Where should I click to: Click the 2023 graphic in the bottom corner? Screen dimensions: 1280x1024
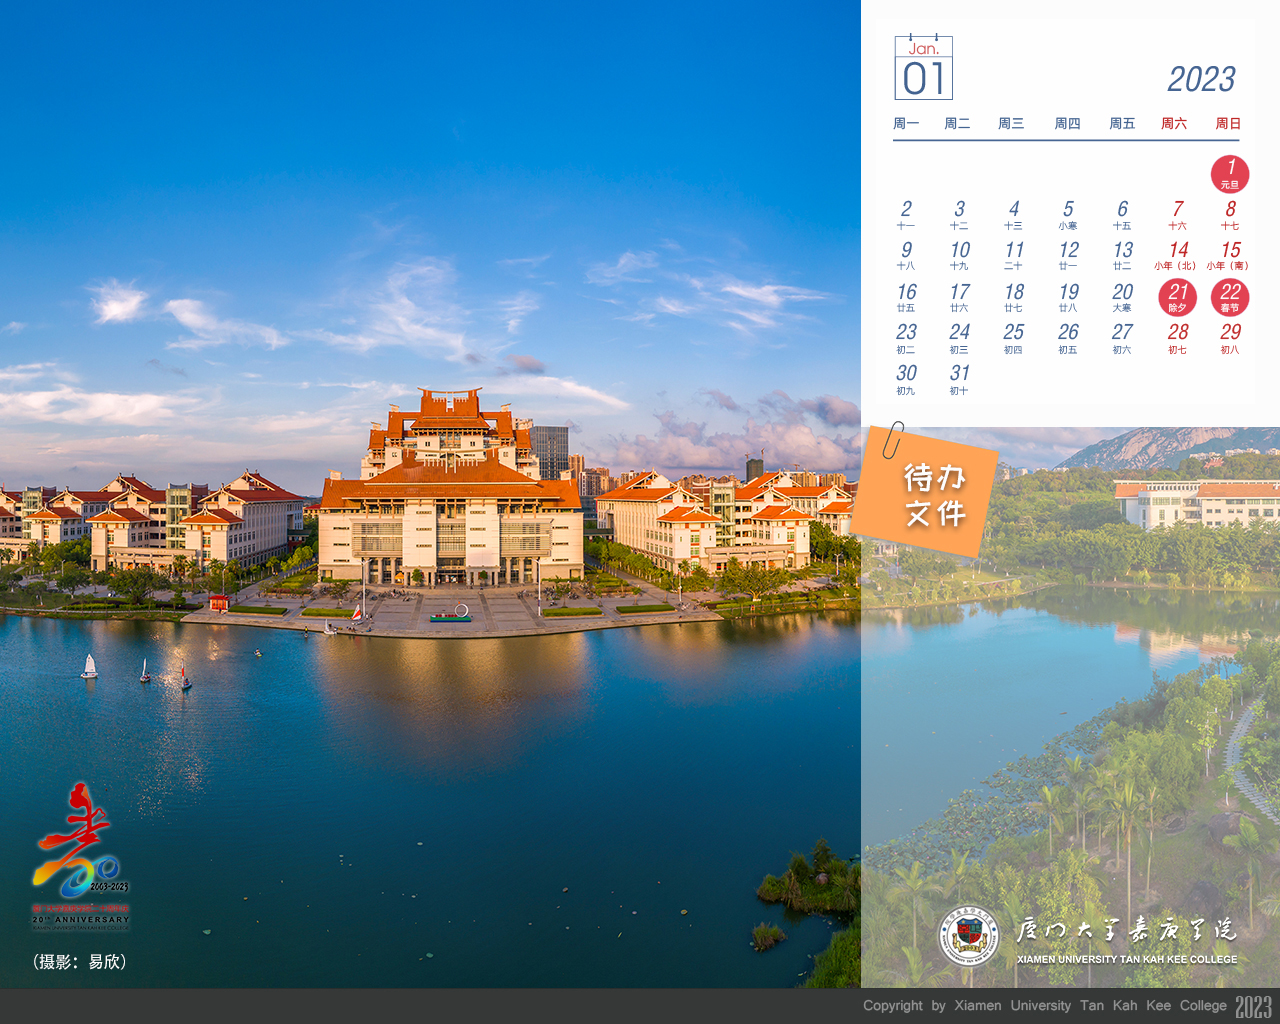tap(1253, 1006)
